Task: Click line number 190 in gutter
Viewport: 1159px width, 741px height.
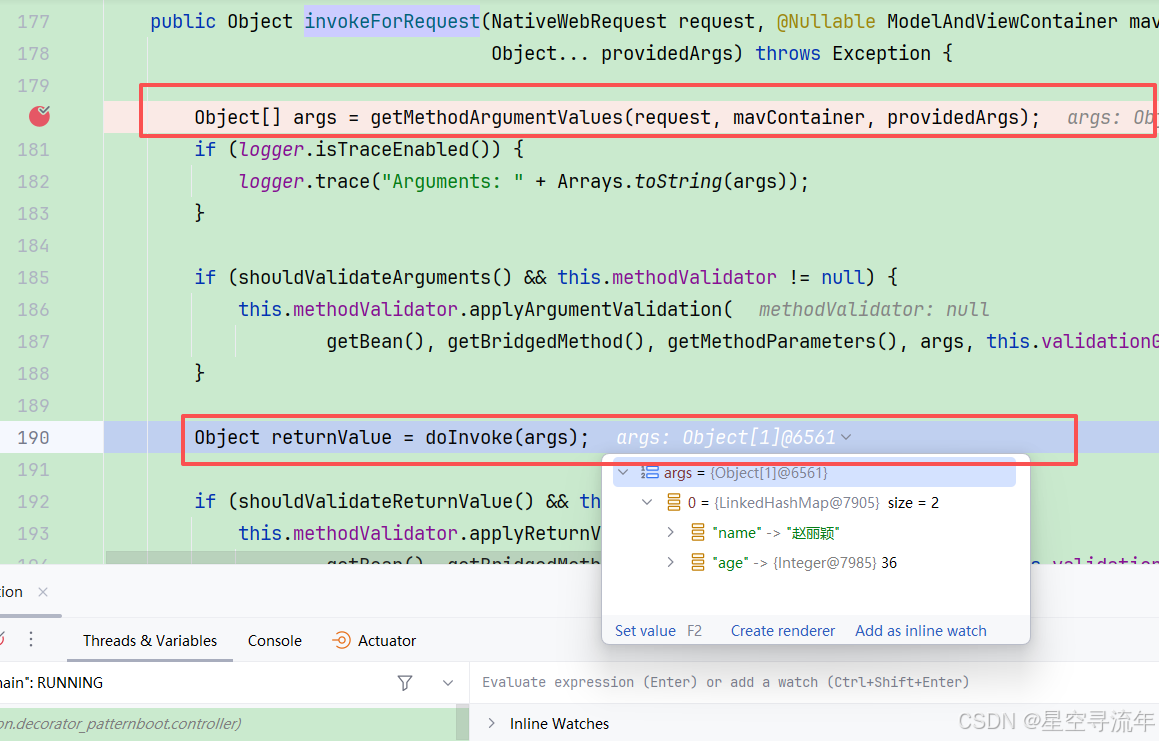Action: click(x=33, y=438)
